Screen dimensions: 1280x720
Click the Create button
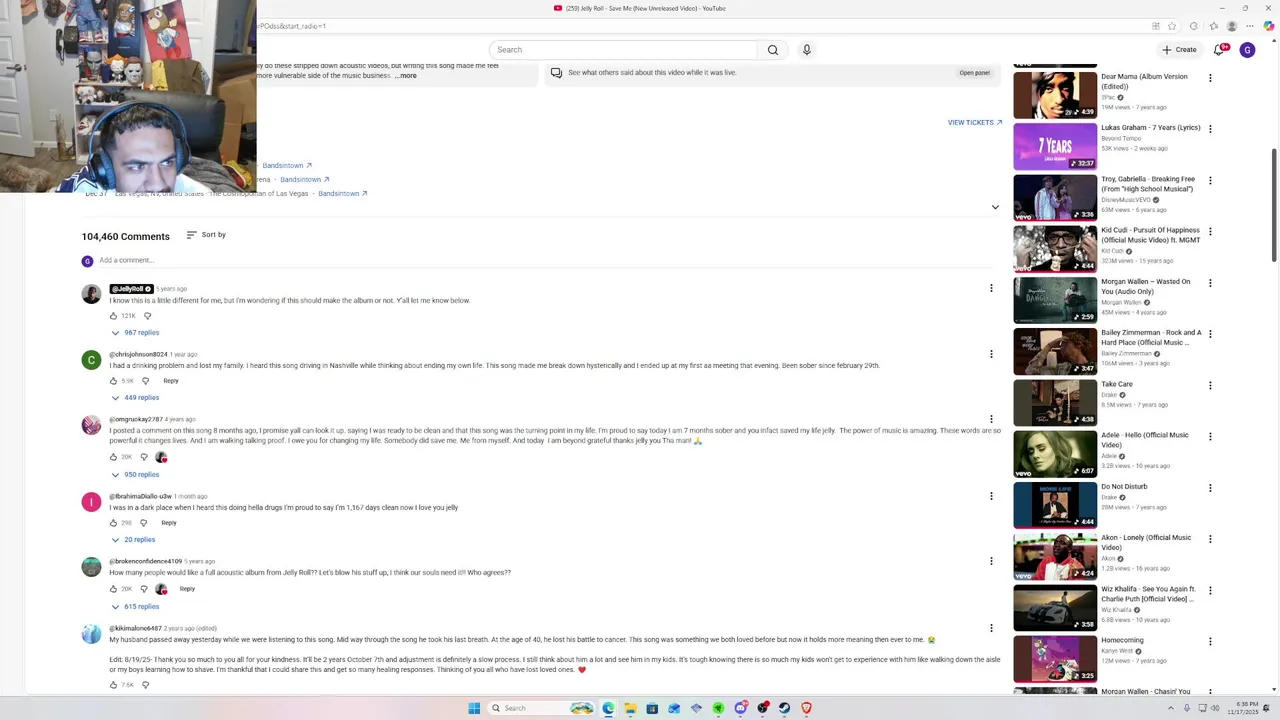pyautogui.click(x=1180, y=50)
